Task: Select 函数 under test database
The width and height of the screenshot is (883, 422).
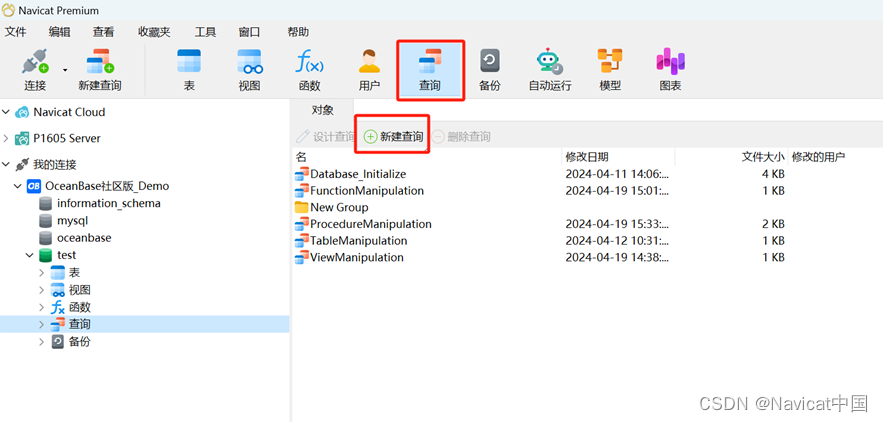Action: click(79, 308)
